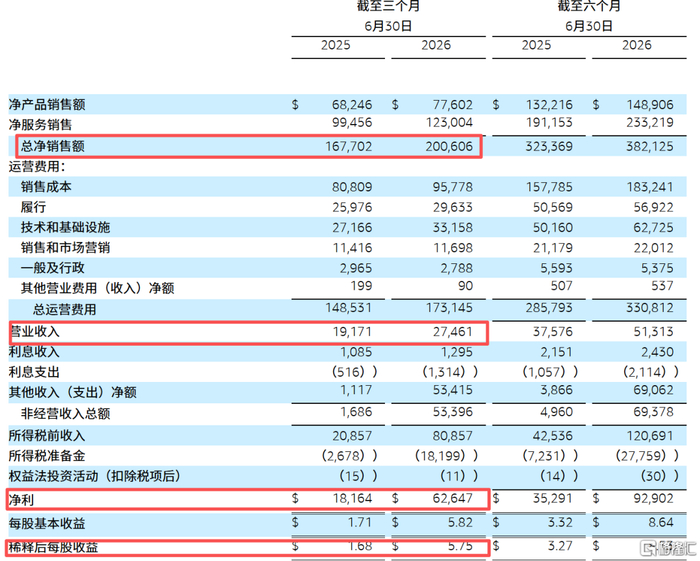Select the 销售成本 row label
The height and width of the screenshot is (561, 700).
click(x=46, y=187)
